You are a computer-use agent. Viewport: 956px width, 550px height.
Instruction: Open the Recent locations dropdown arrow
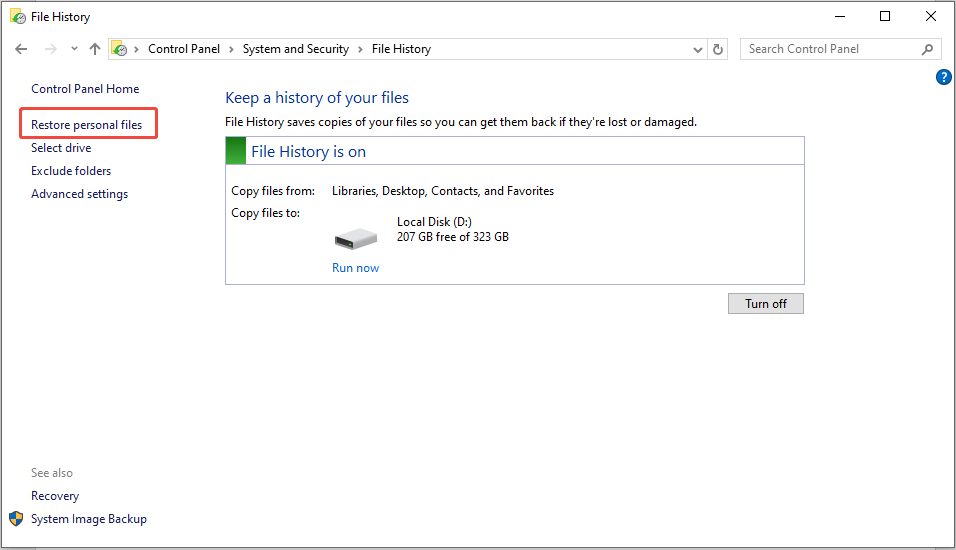point(74,49)
